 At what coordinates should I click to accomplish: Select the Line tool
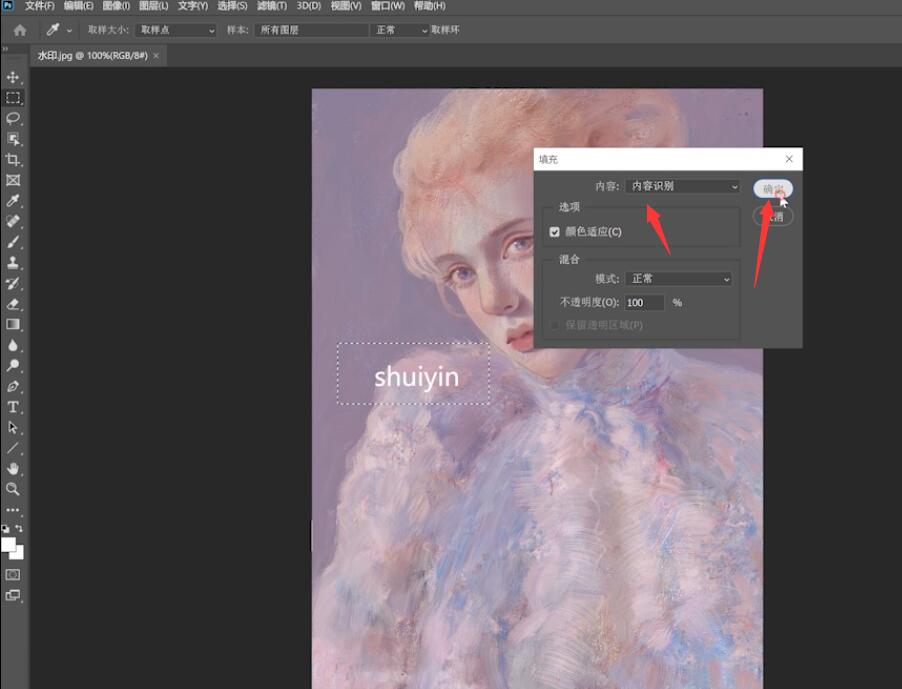coord(13,449)
